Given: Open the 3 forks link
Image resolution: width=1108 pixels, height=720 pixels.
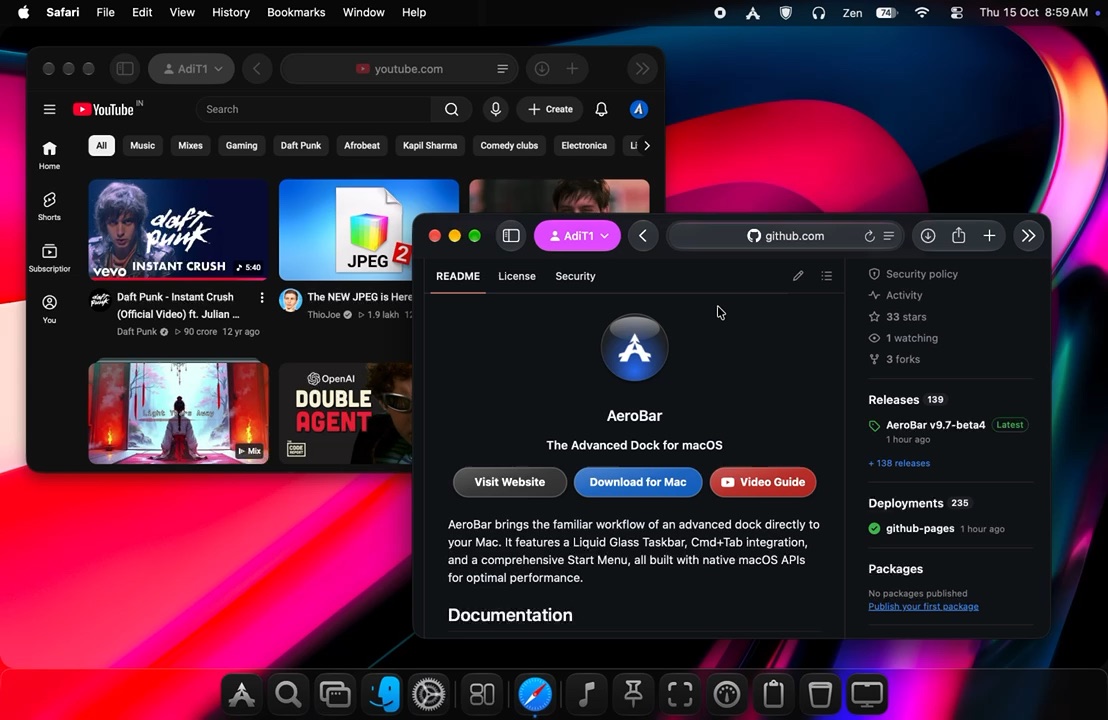Looking at the screenshot, I should [903, 359].
